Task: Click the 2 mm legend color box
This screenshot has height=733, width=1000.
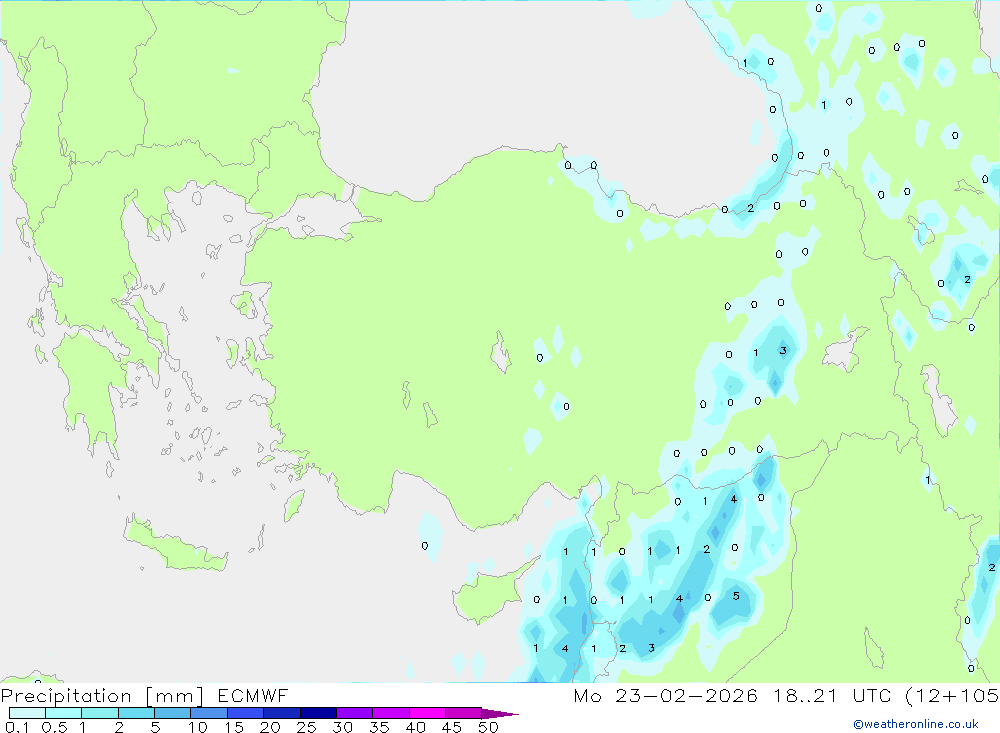Action: pos(136,713)
